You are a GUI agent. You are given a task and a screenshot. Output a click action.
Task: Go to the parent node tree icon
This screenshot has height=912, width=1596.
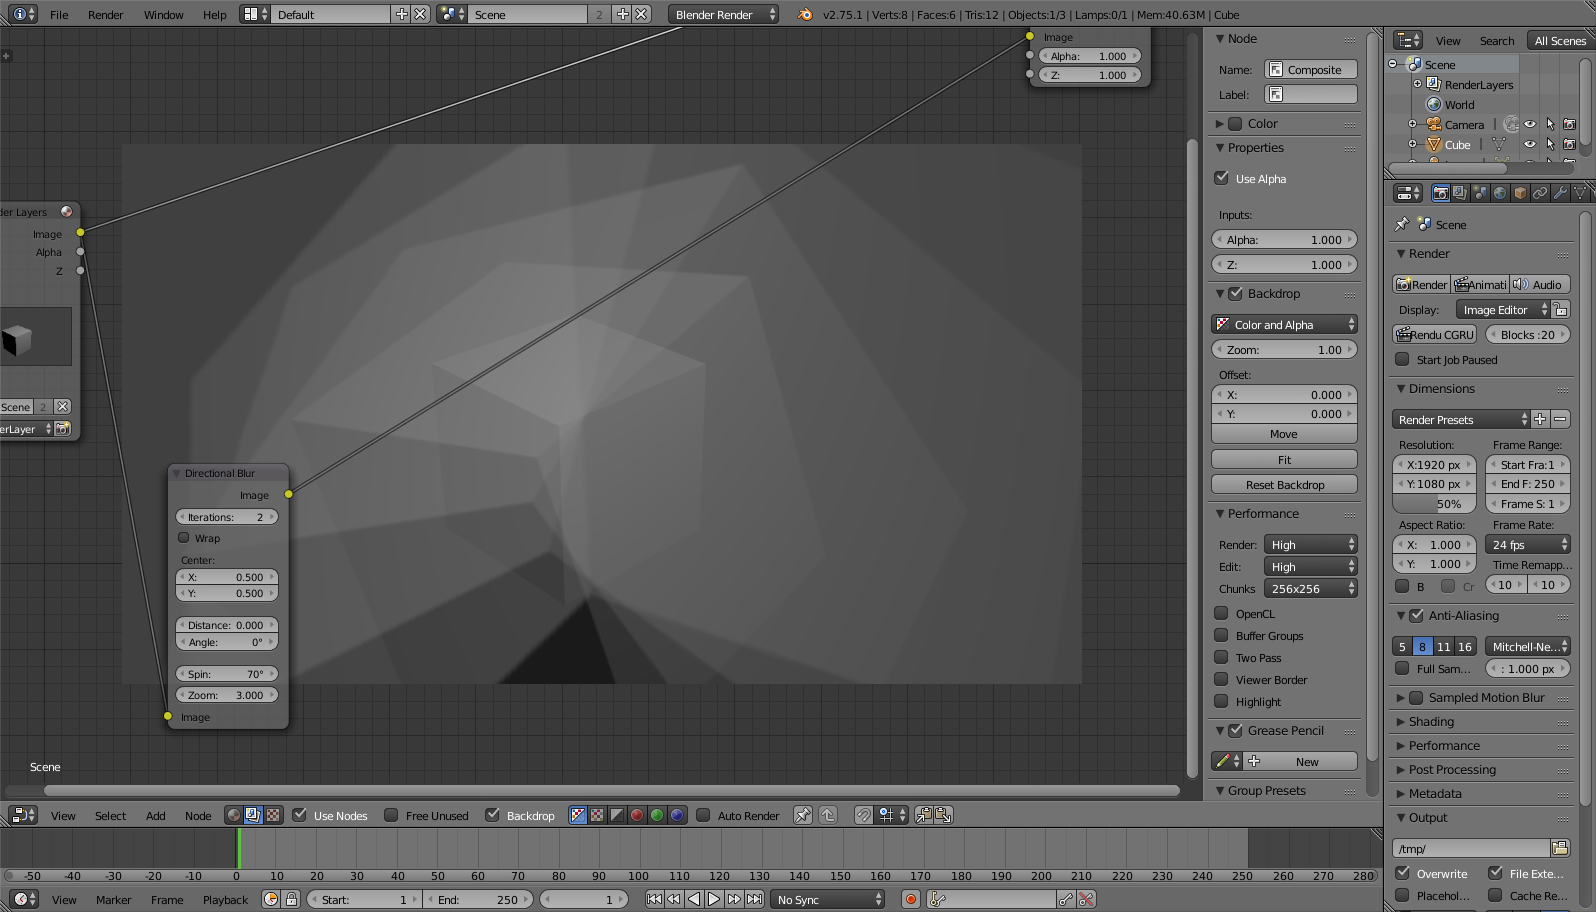coord(828,815)
